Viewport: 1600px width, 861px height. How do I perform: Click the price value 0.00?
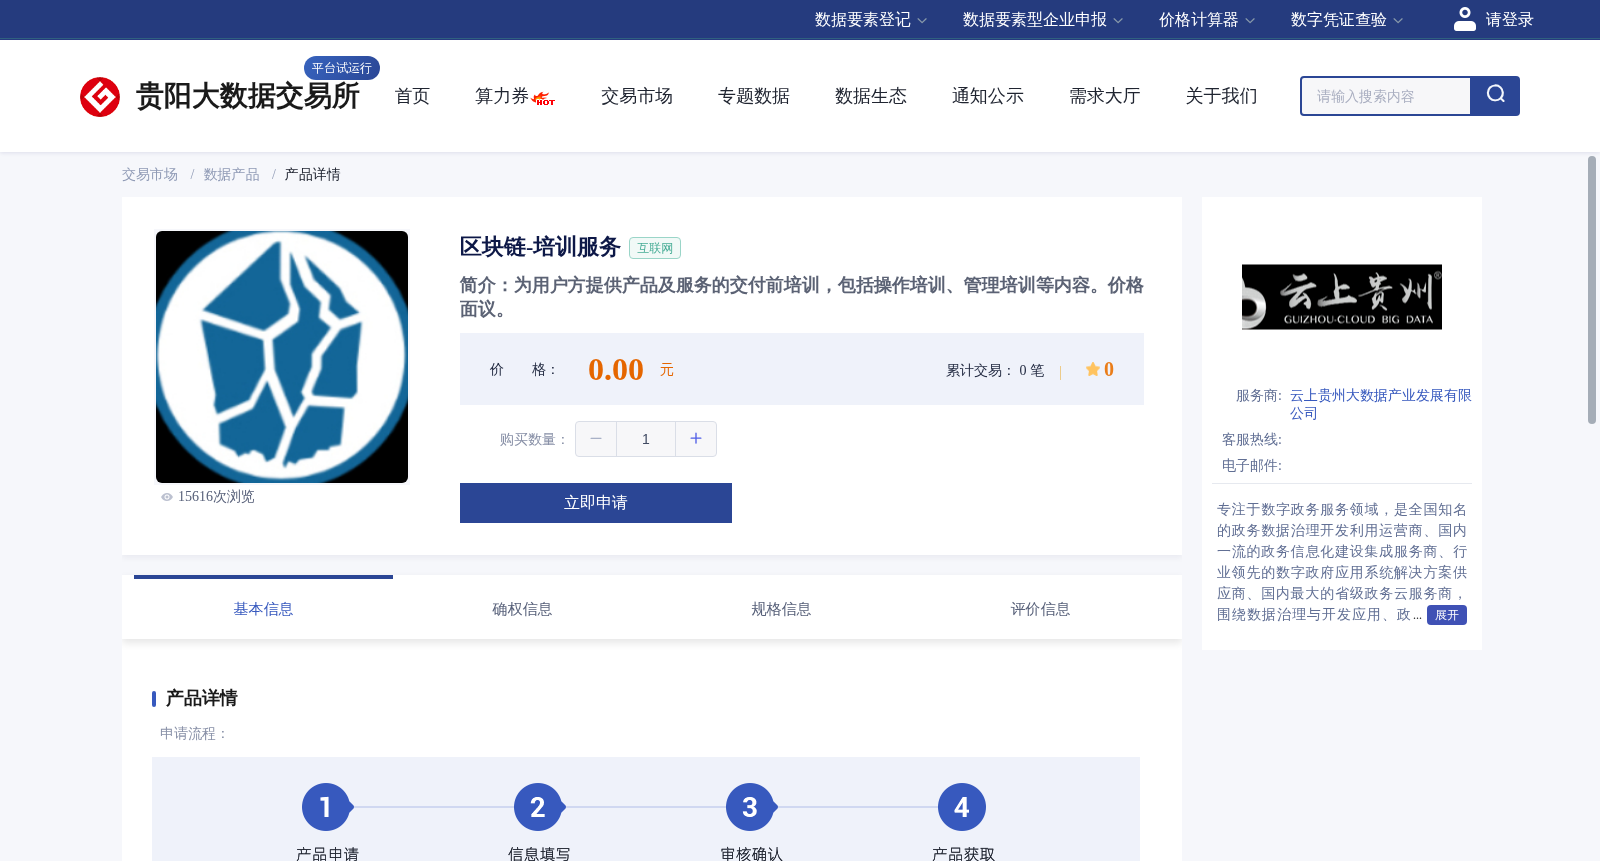coord(616,370)
